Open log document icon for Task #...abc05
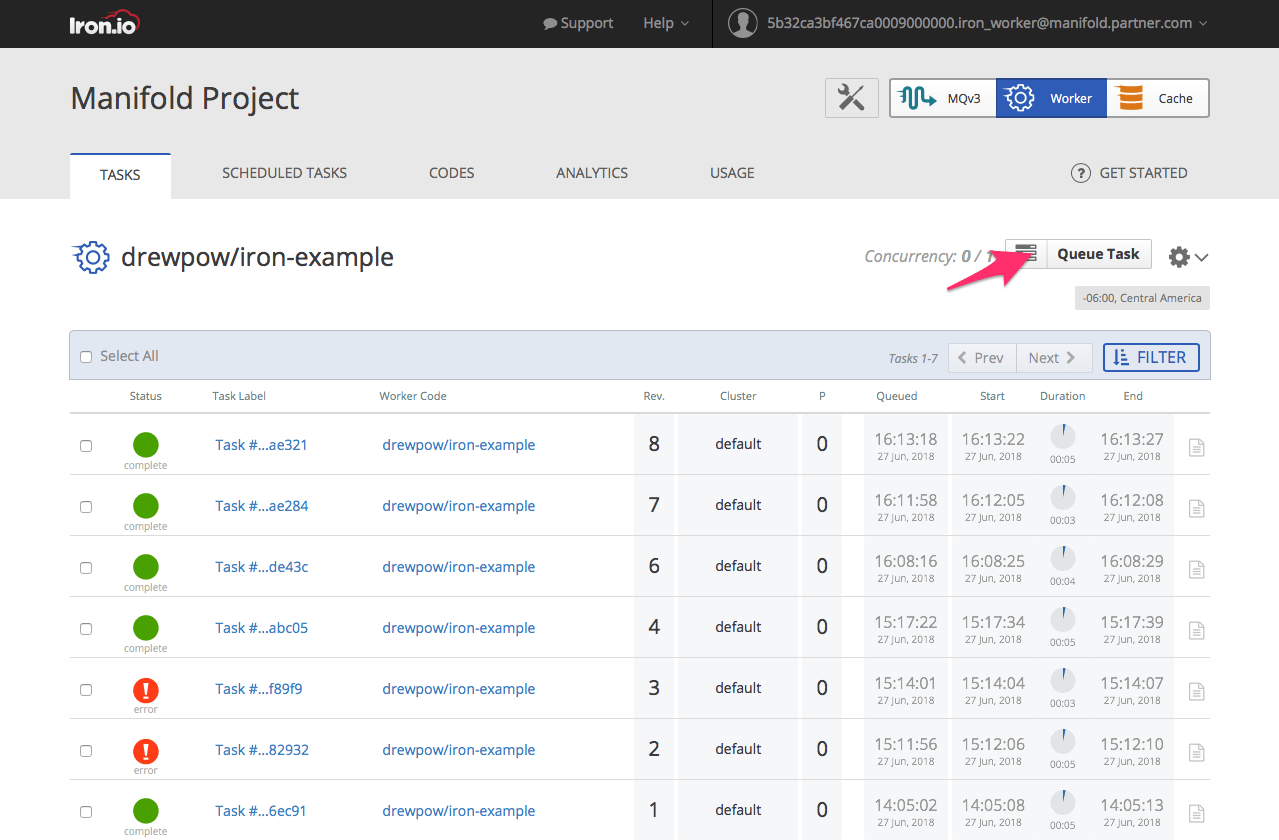The image size is (1279, 840). (1196, 631)
